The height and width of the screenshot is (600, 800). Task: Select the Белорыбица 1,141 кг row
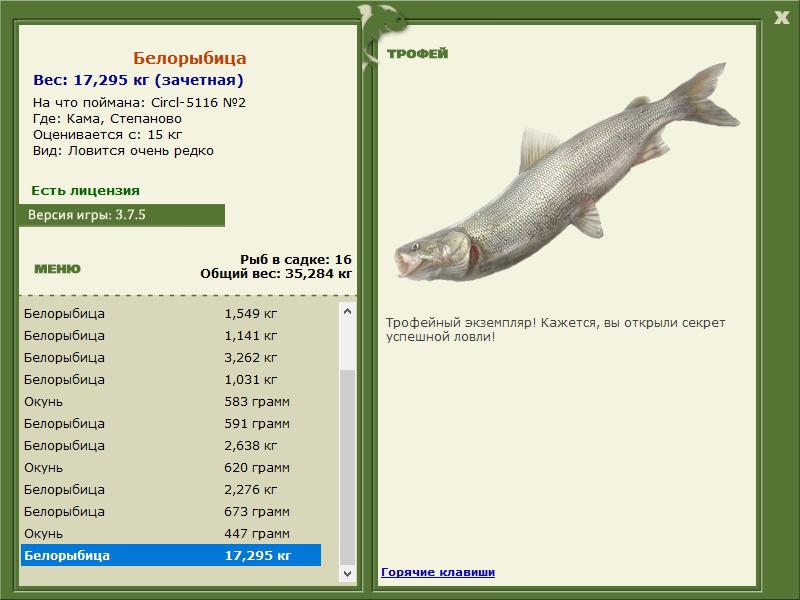tap(171, 335)
